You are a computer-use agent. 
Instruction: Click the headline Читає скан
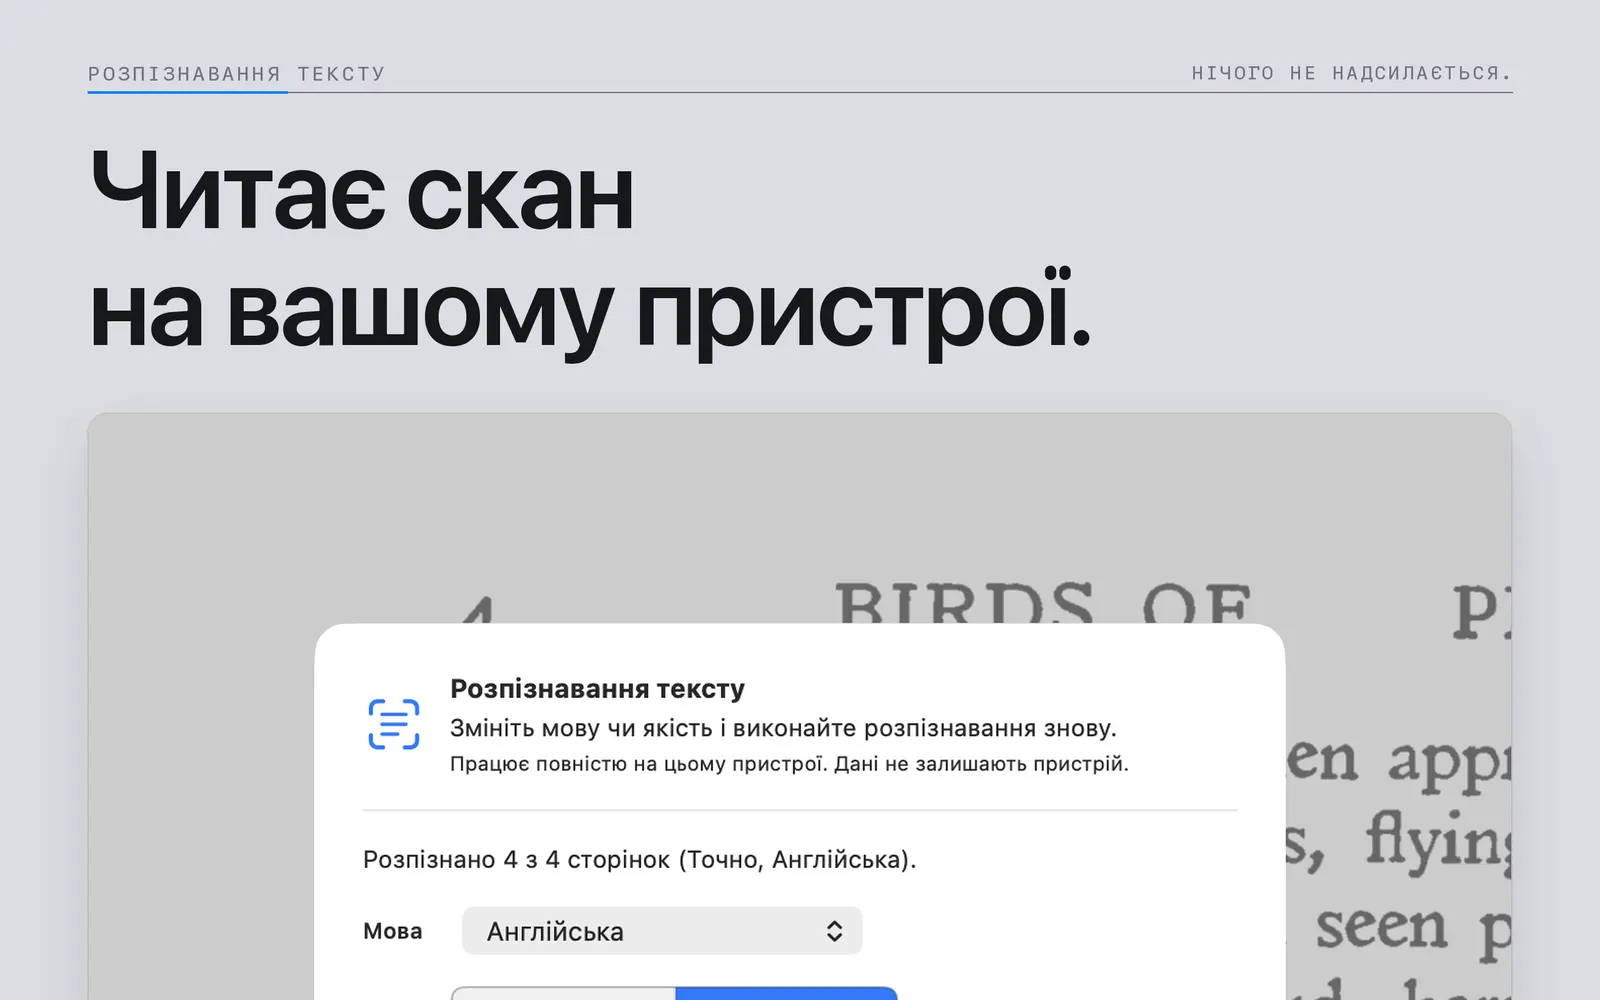click(362, 192)
